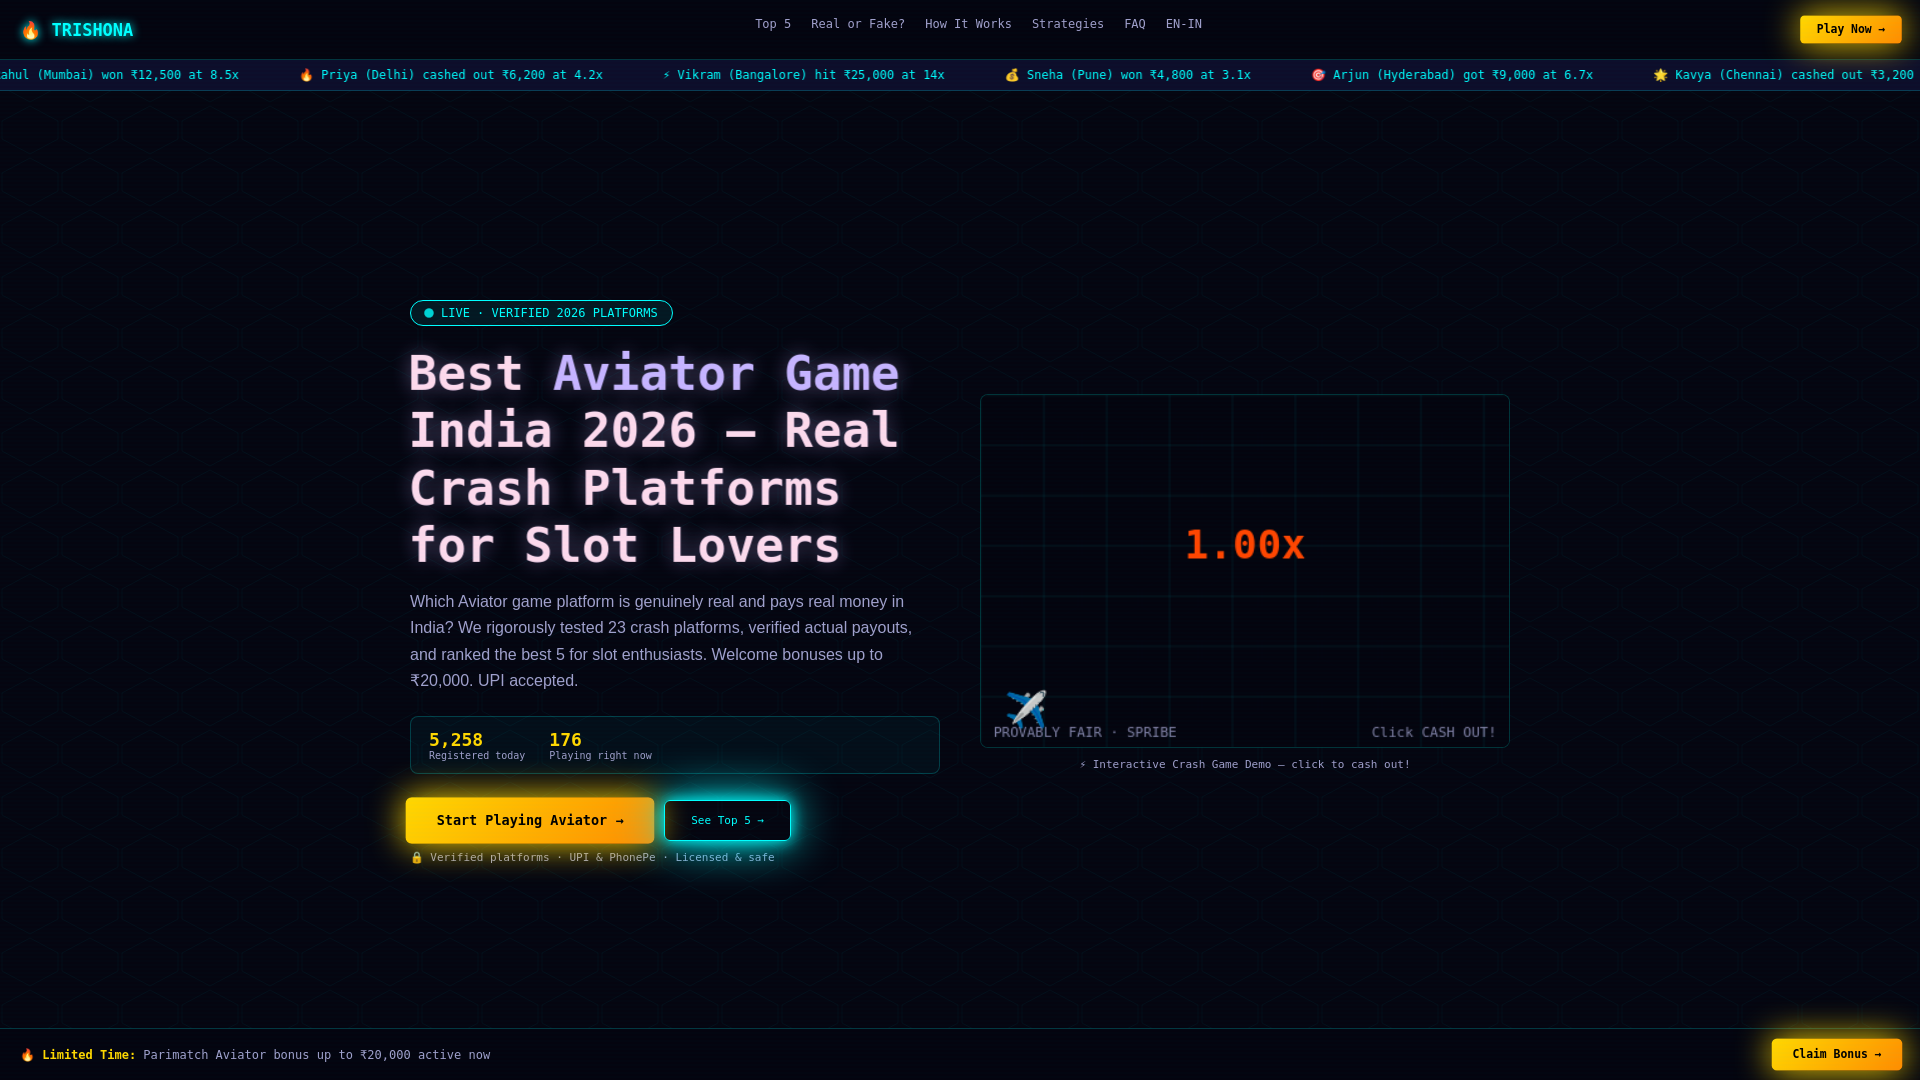This screenshot has height=1080, width=1920.
Task: Click the Play Now button in header
Action: (1851, 29)
